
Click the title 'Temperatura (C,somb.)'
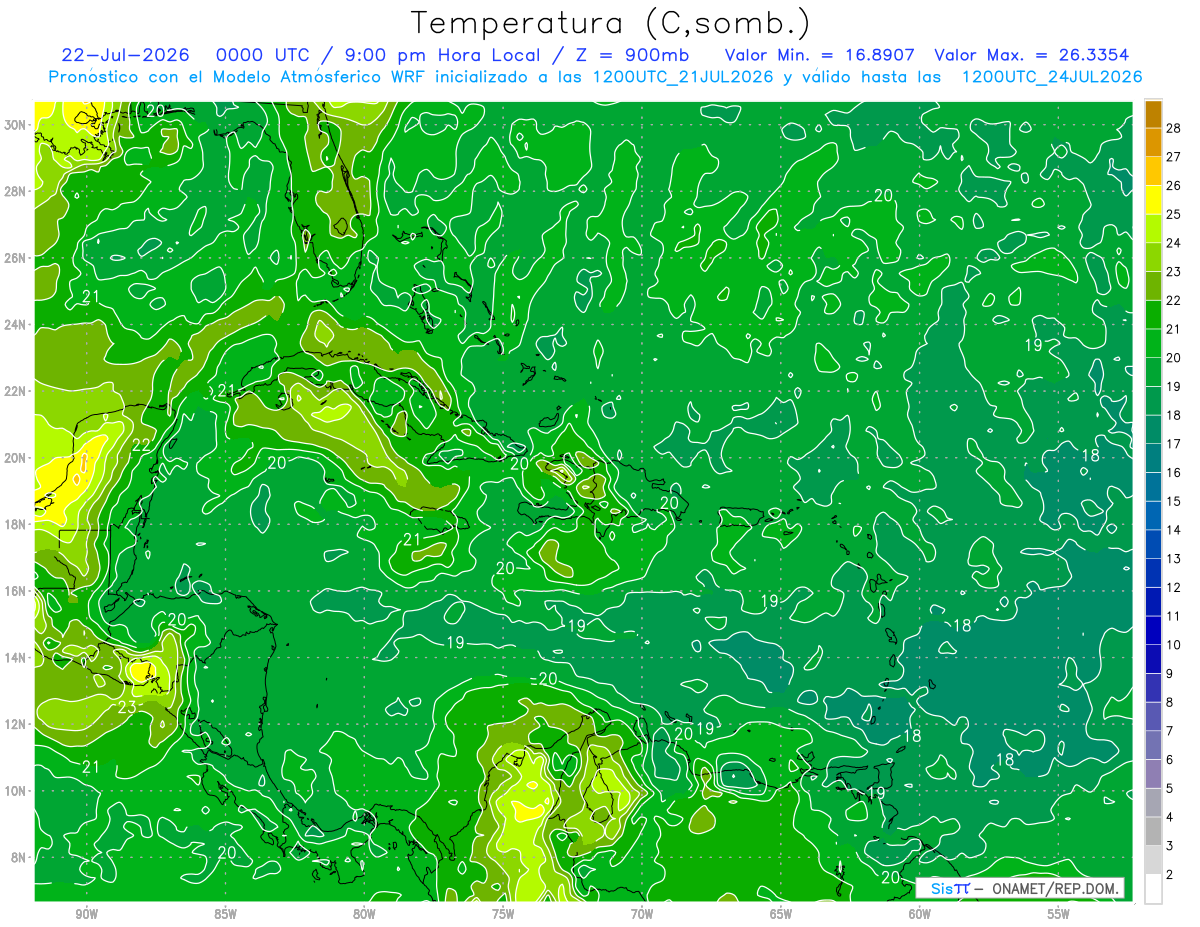coord(611,24)
